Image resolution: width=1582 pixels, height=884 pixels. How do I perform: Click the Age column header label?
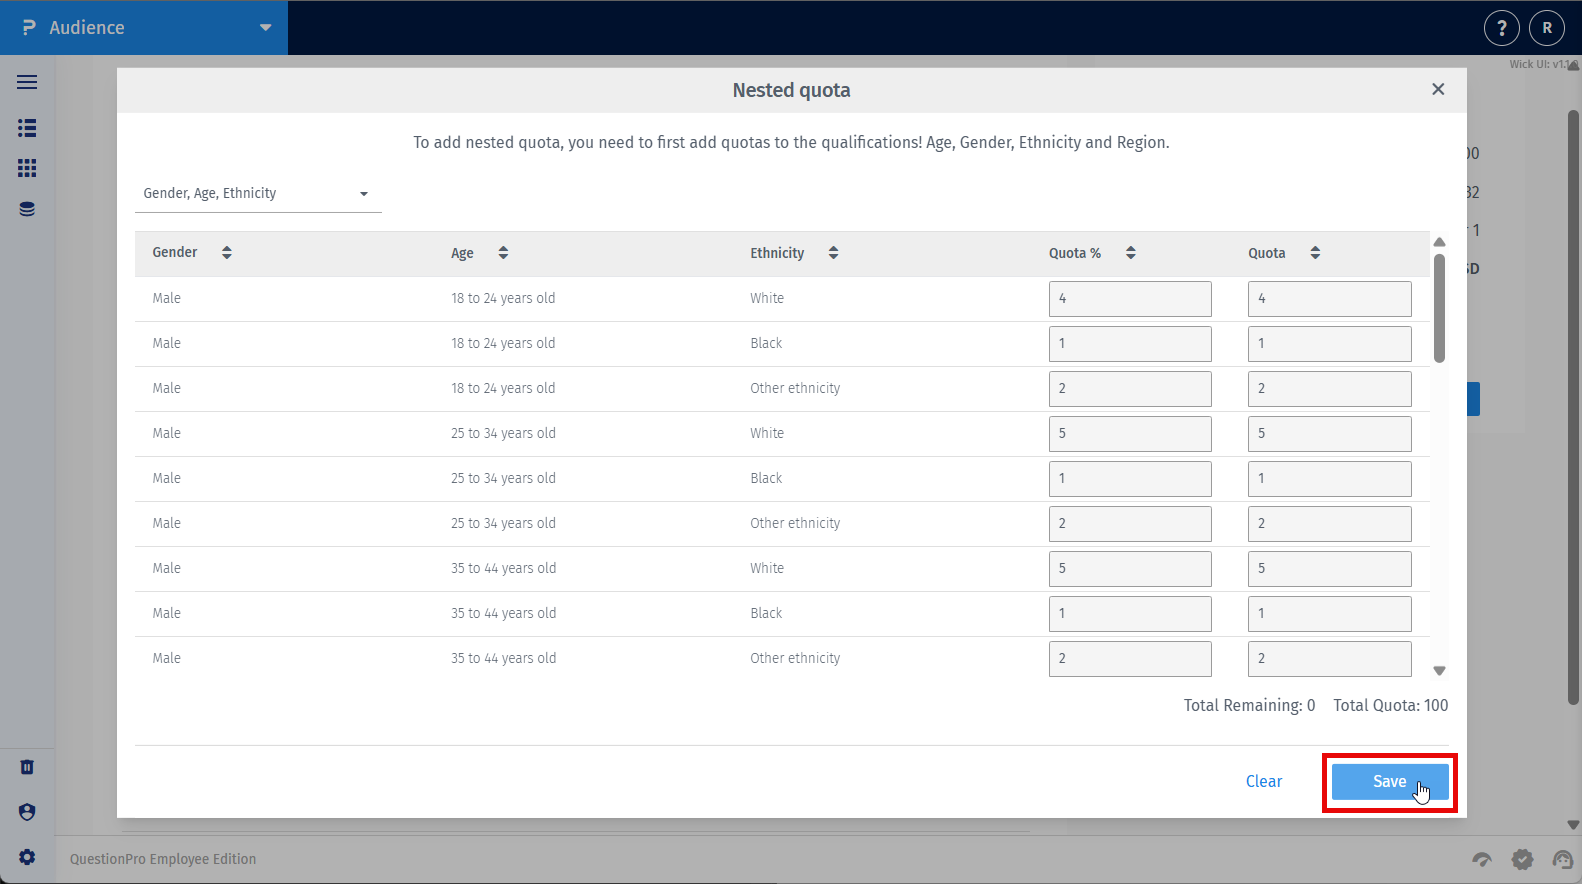tap(462, 253)
